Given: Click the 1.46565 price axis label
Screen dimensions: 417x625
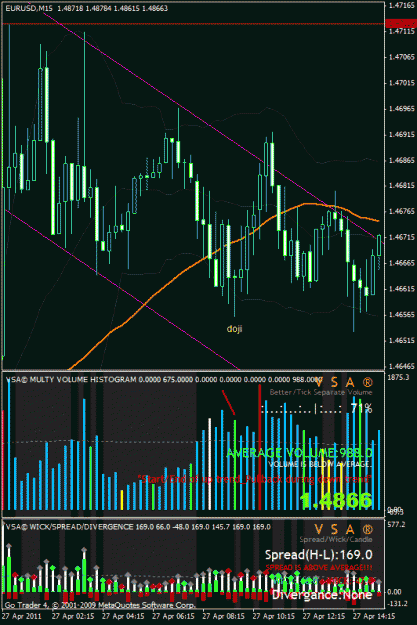Looking at the screenshot, I should (x=401, y=314).
